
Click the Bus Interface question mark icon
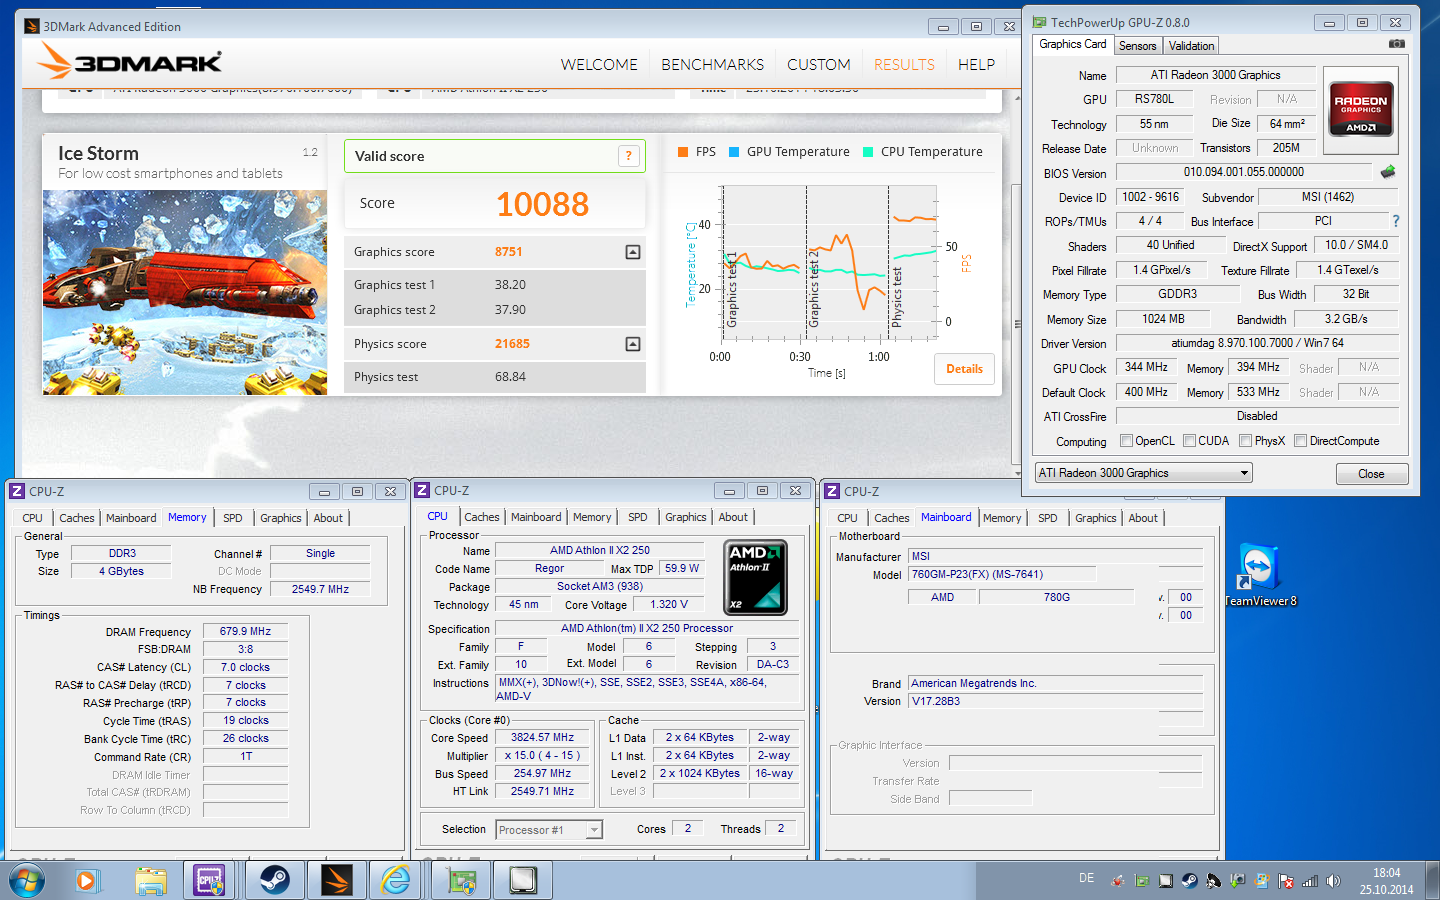[x=1396, y=221]
